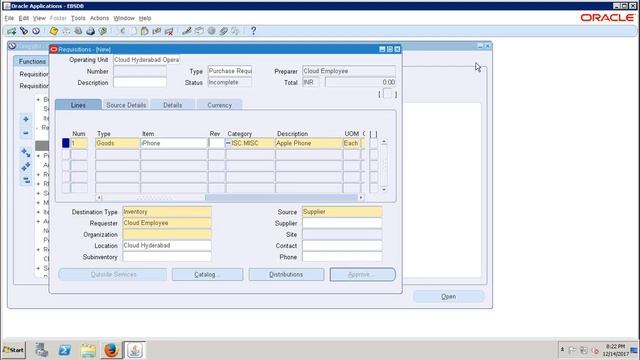Open the Firefox taskbar icon

[x=111, y=350]
